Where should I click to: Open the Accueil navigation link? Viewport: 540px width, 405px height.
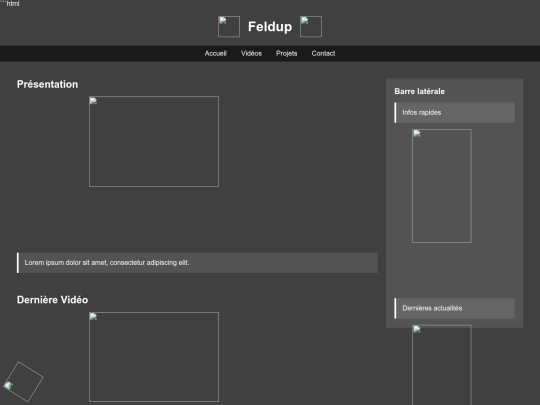(216, 53)
